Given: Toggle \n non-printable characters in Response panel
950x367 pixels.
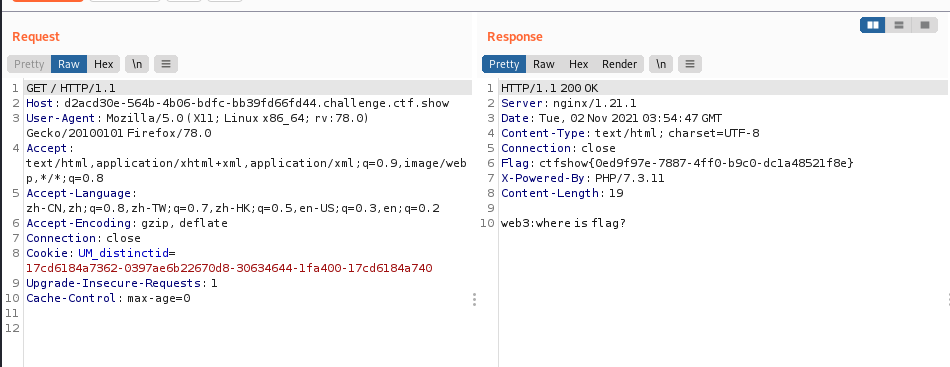Looking at the screenshot, I should [x=661, y=64].
